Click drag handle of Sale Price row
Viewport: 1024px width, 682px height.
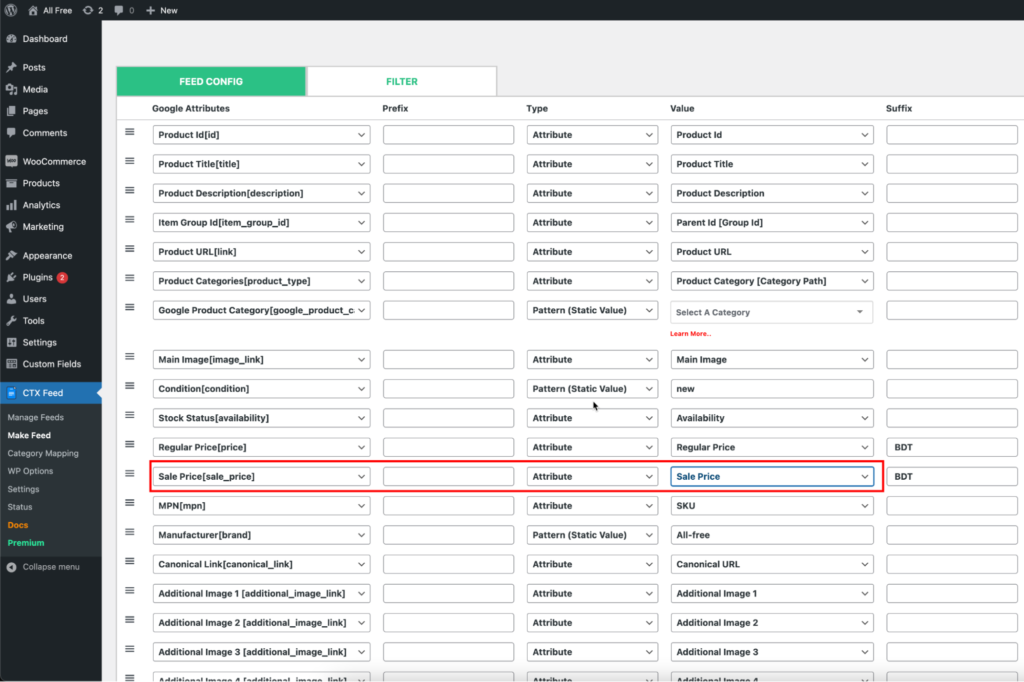click(130, 474)
